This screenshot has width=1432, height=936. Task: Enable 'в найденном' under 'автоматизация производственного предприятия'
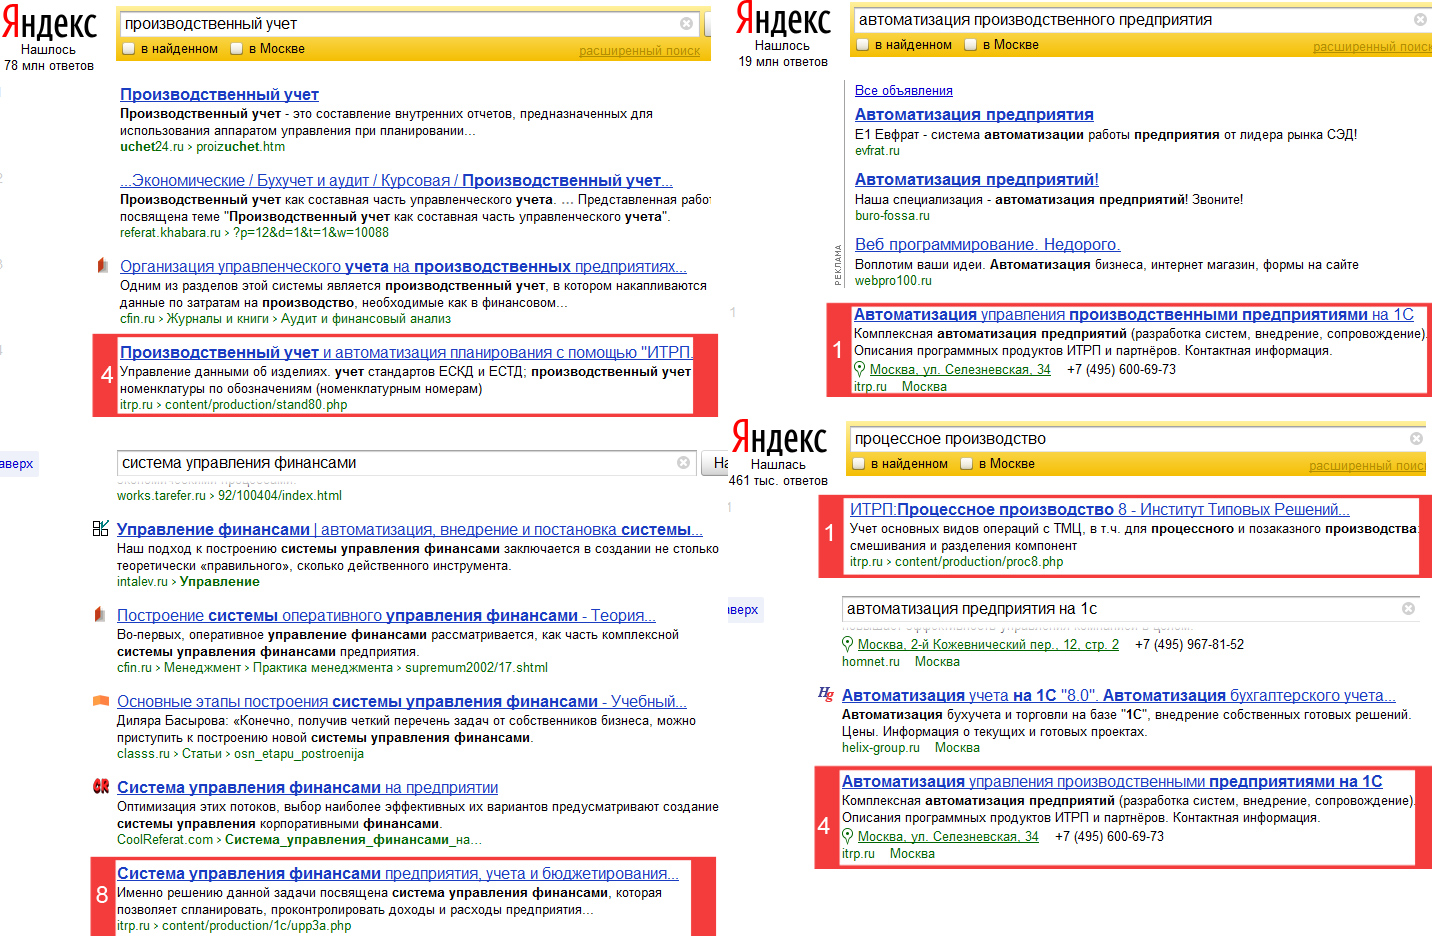(862, 44)
